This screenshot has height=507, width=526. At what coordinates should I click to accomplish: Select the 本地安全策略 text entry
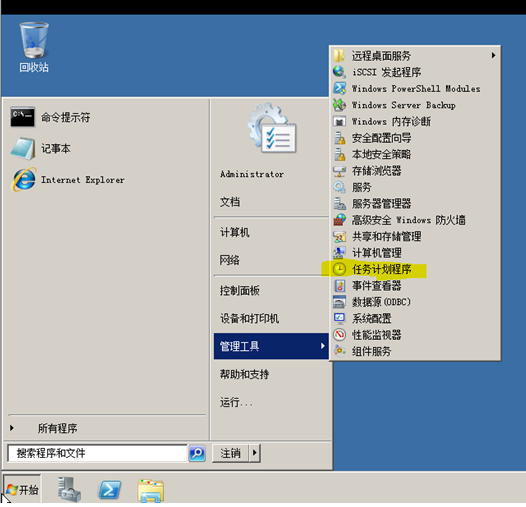[x=381, y=154]
